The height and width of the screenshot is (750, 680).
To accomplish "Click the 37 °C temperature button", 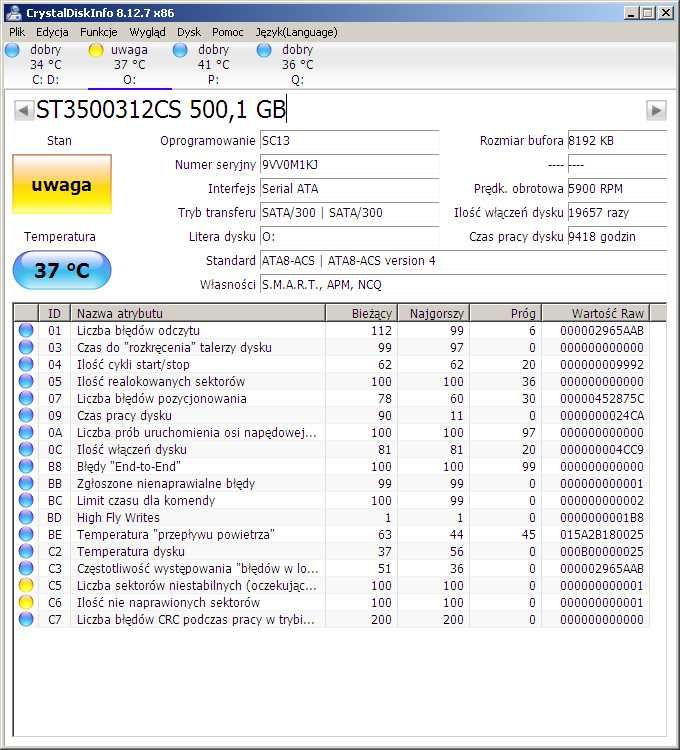I will [x=62, y=270].
